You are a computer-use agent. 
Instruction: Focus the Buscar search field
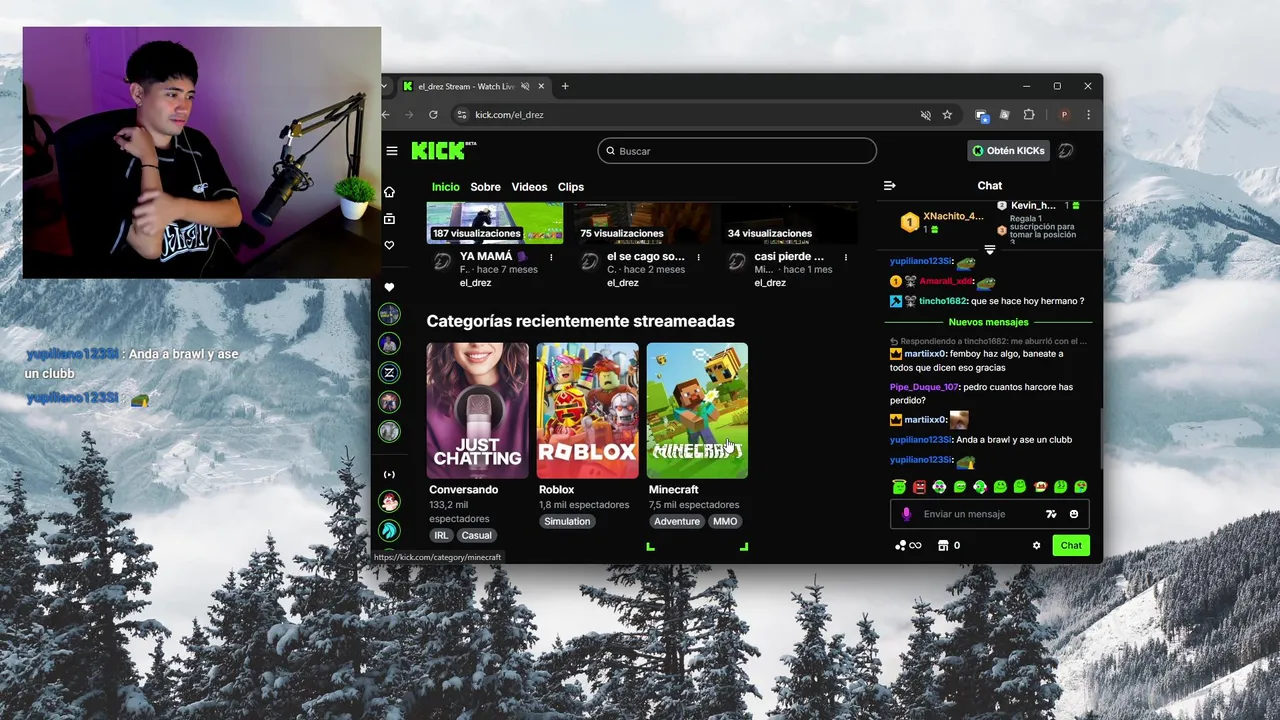[737, 151]
